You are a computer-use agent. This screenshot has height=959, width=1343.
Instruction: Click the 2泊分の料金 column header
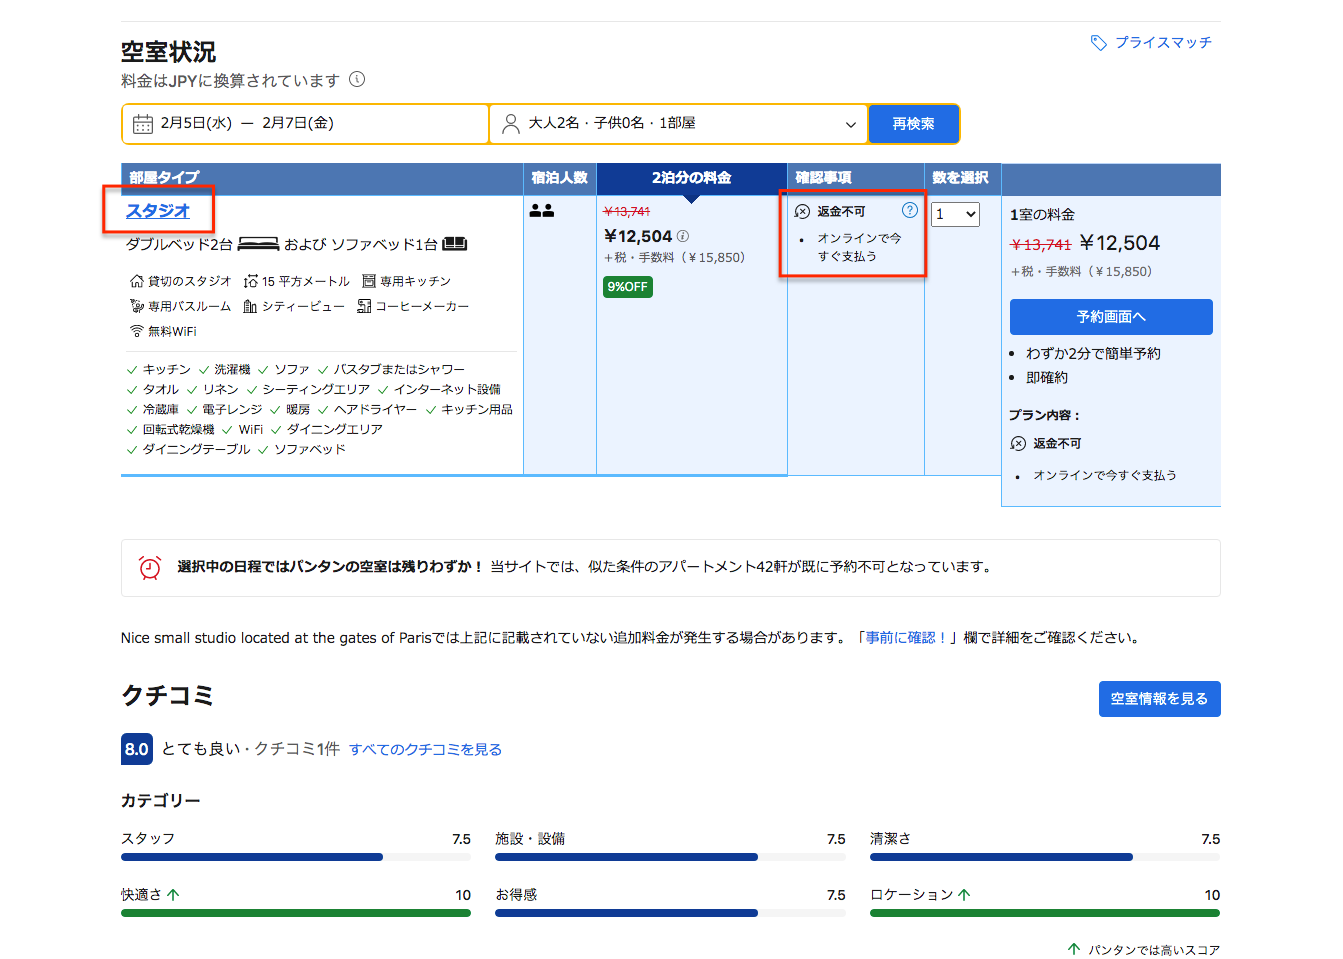pos(691,178)
